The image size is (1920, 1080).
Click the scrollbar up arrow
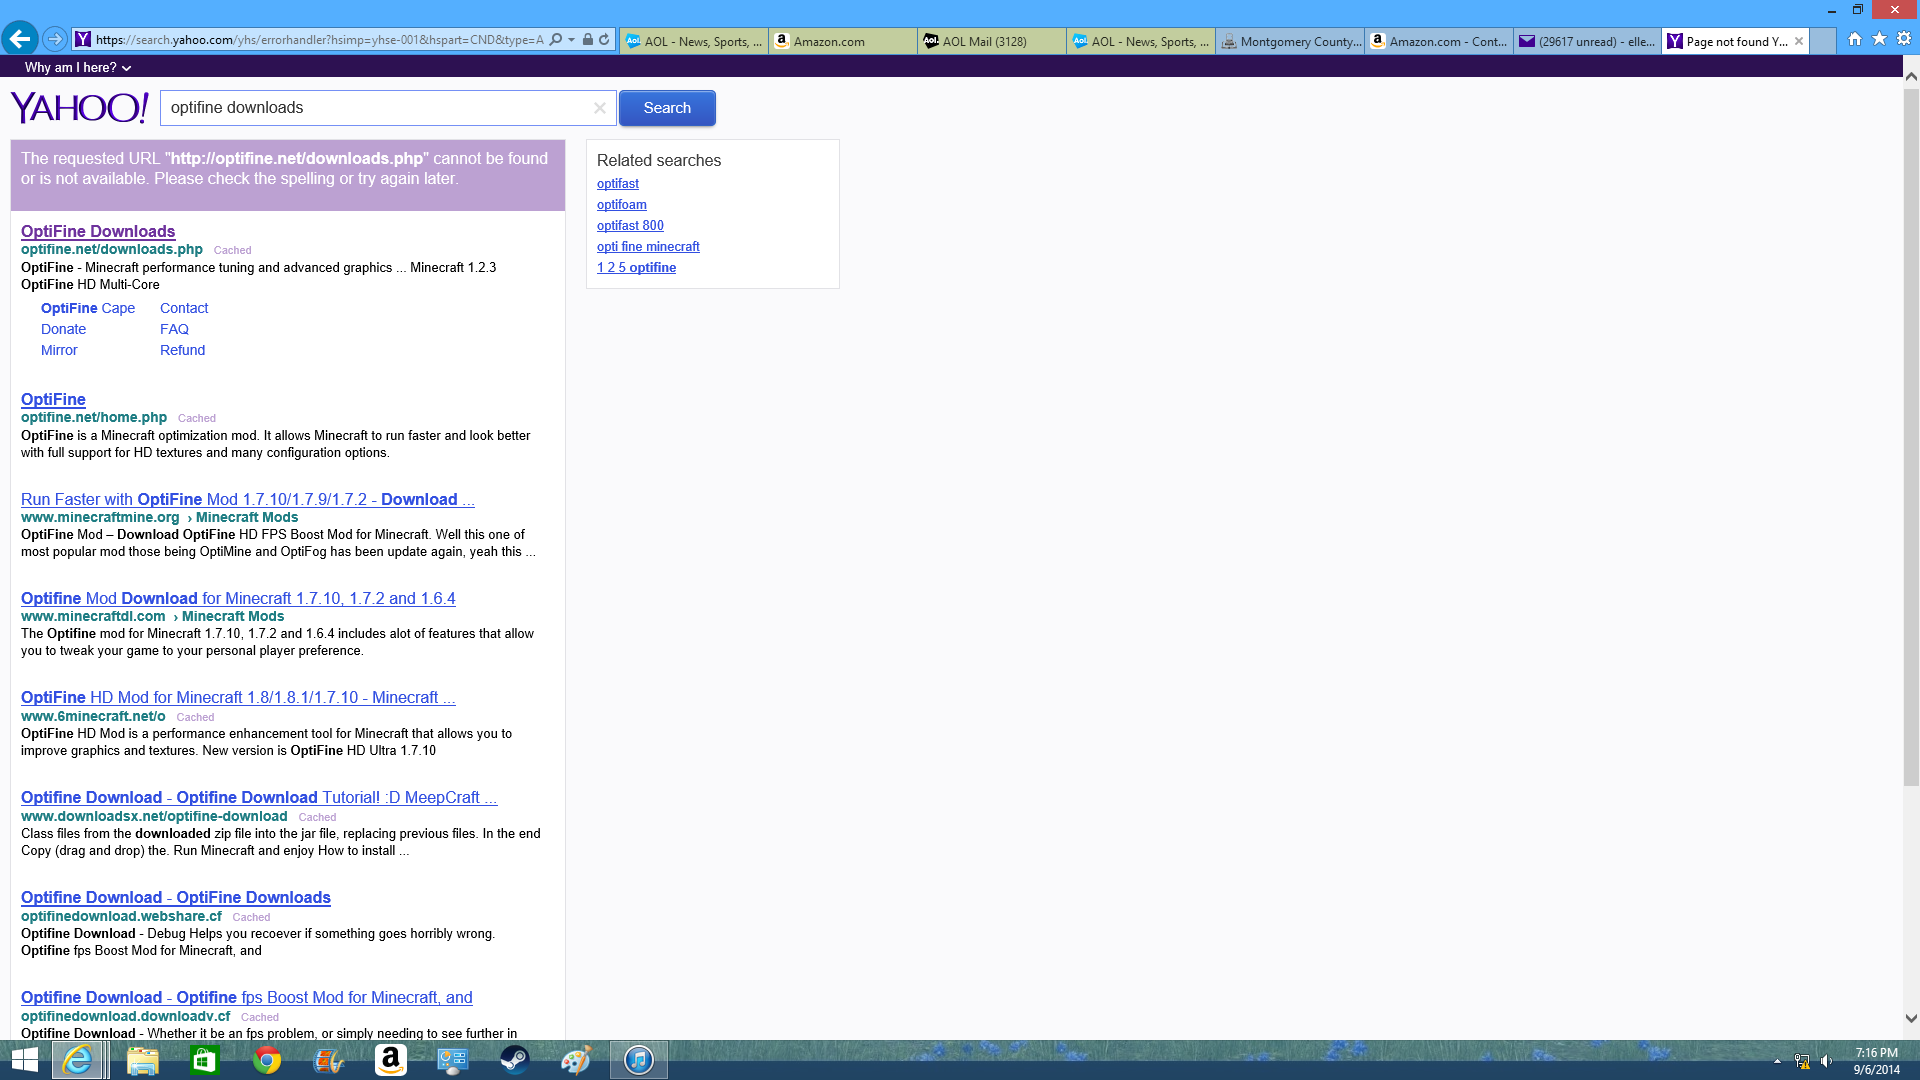(1911, 76)
